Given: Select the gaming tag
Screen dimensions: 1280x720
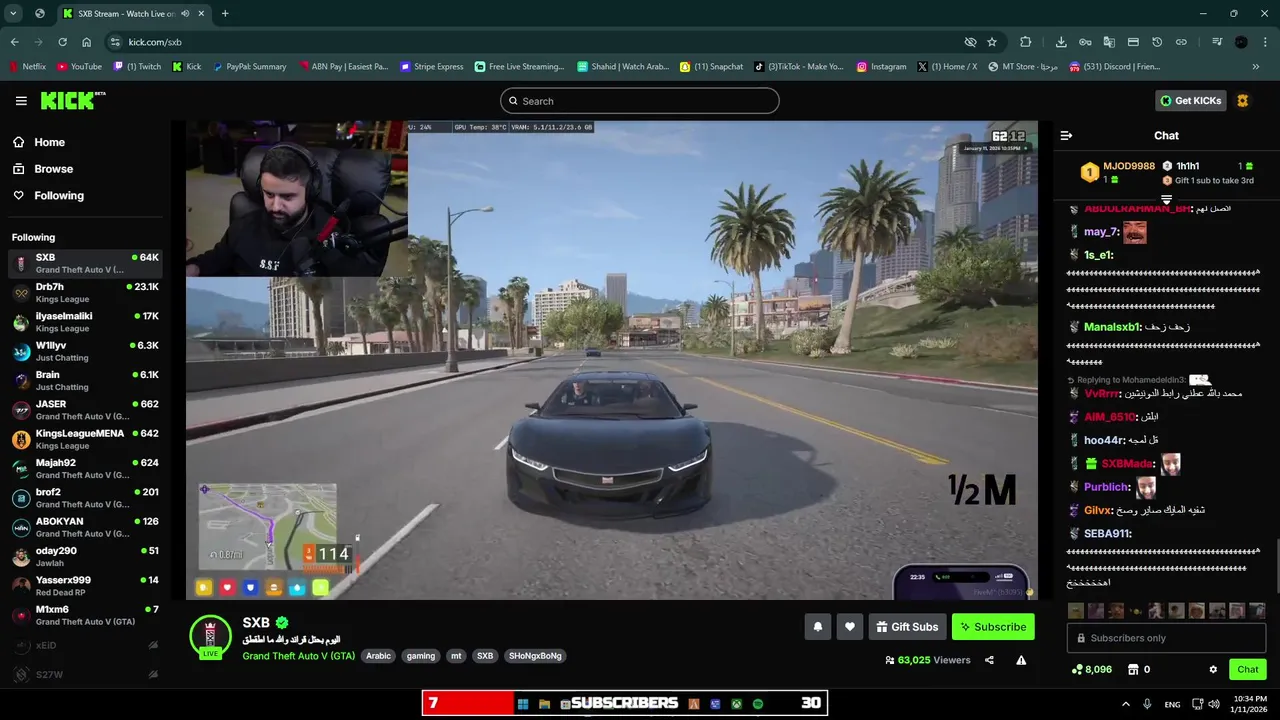Looking at the screenshot, I should click(x=421, y=656).
